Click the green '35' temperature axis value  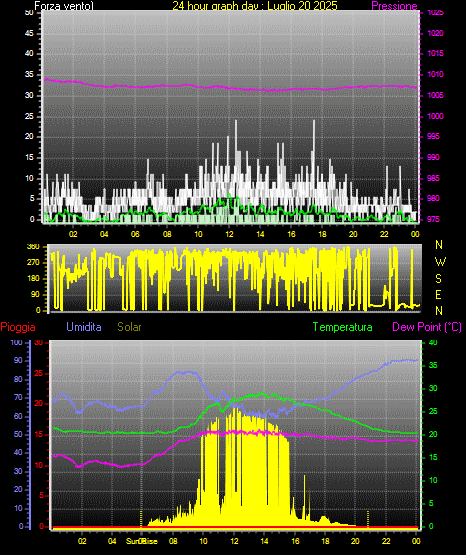point(433,365)
